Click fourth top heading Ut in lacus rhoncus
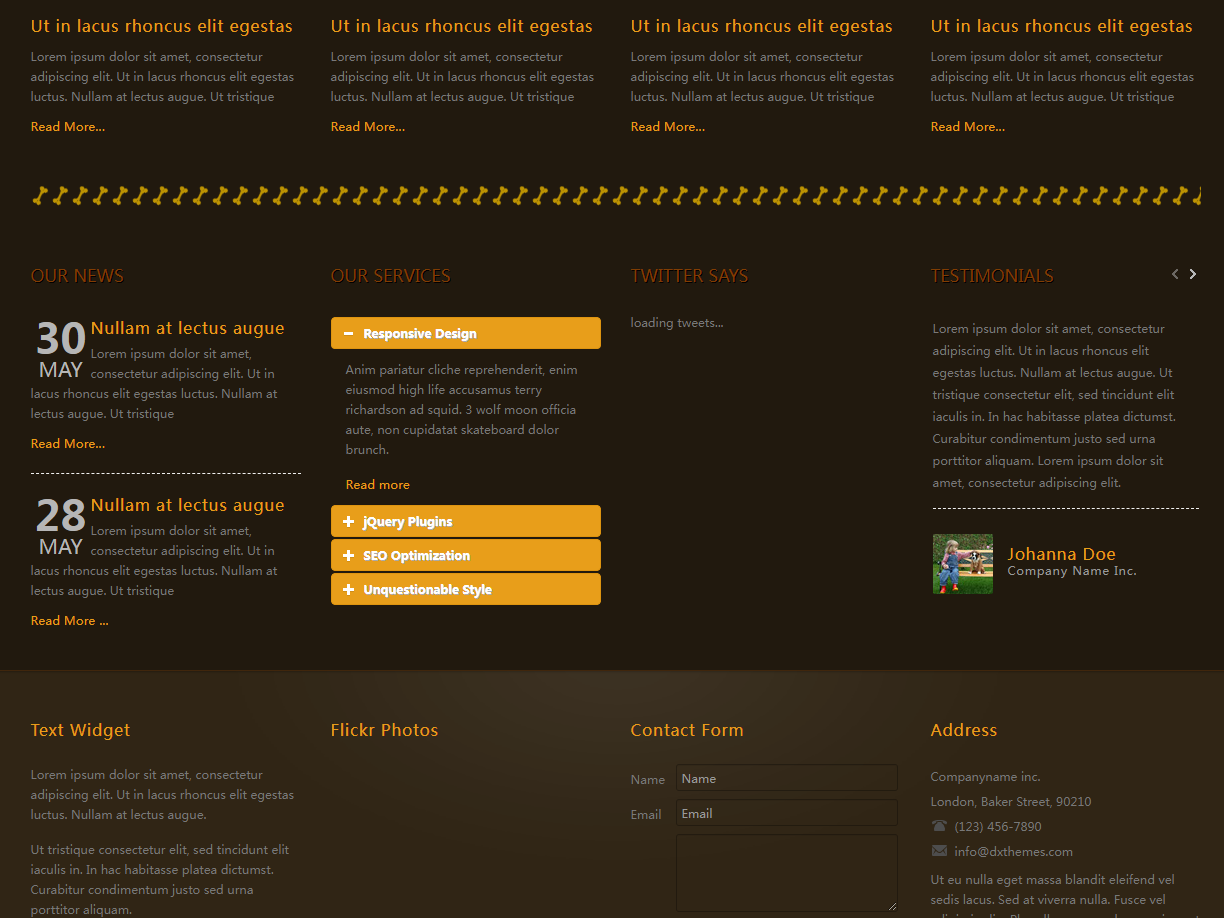Screen dimensions: 1224x918 coord(1062,26)
